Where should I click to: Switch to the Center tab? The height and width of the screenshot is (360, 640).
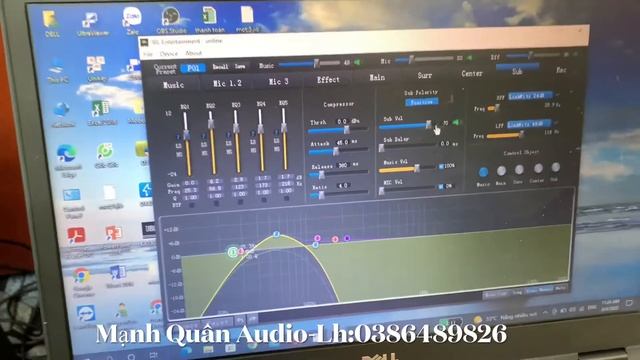coord(471,74)
